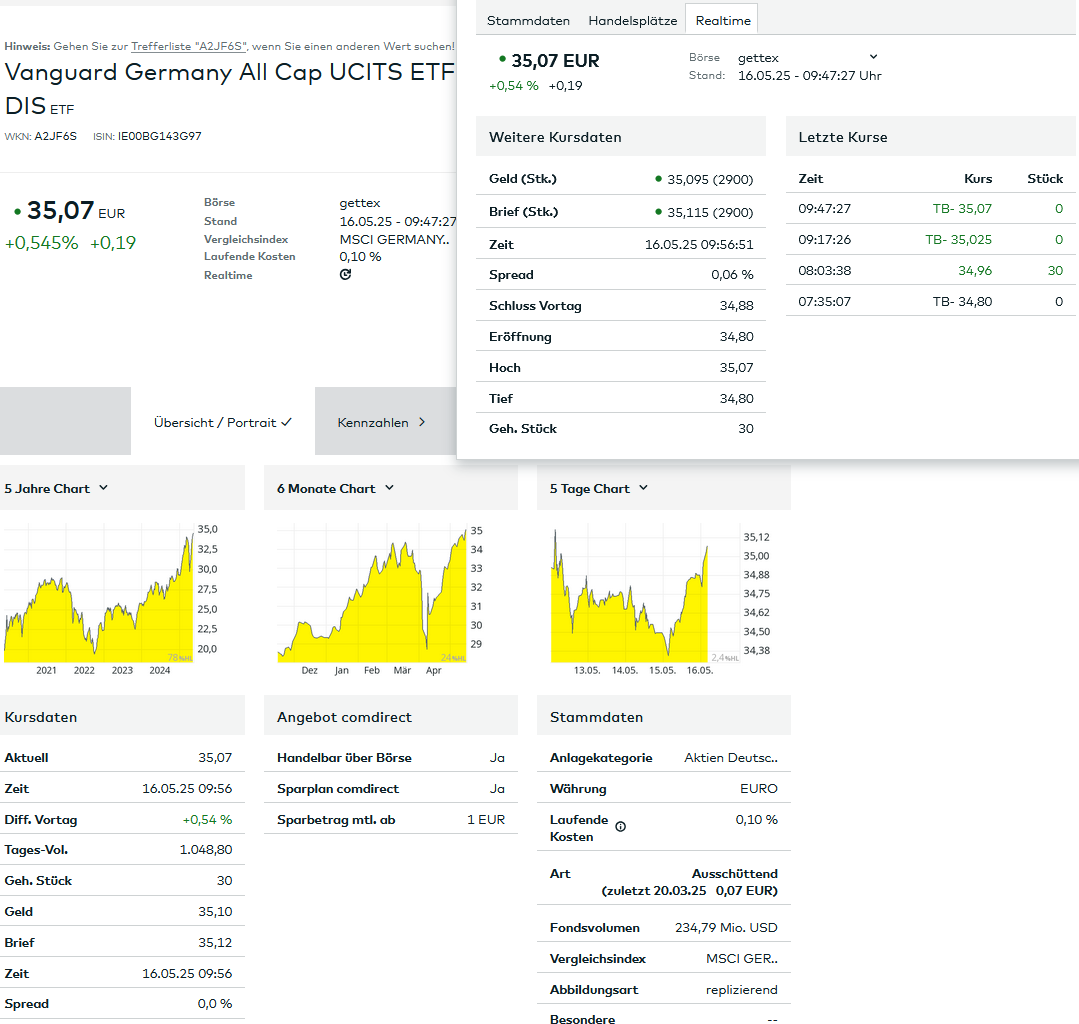Click the WKN value A2JF6S

pos(56,136)
